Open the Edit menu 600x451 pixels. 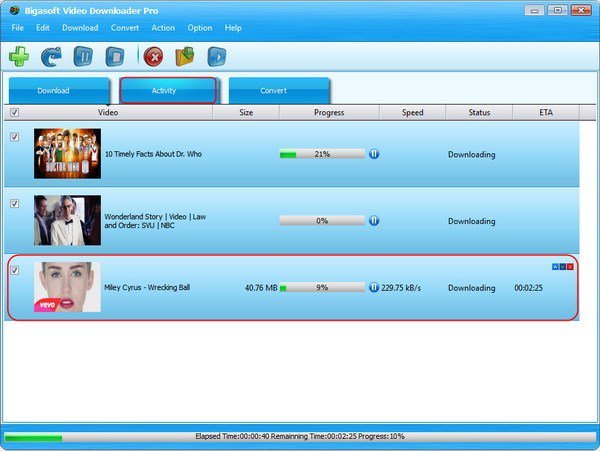pyautogui.click(x=43, y=28)
